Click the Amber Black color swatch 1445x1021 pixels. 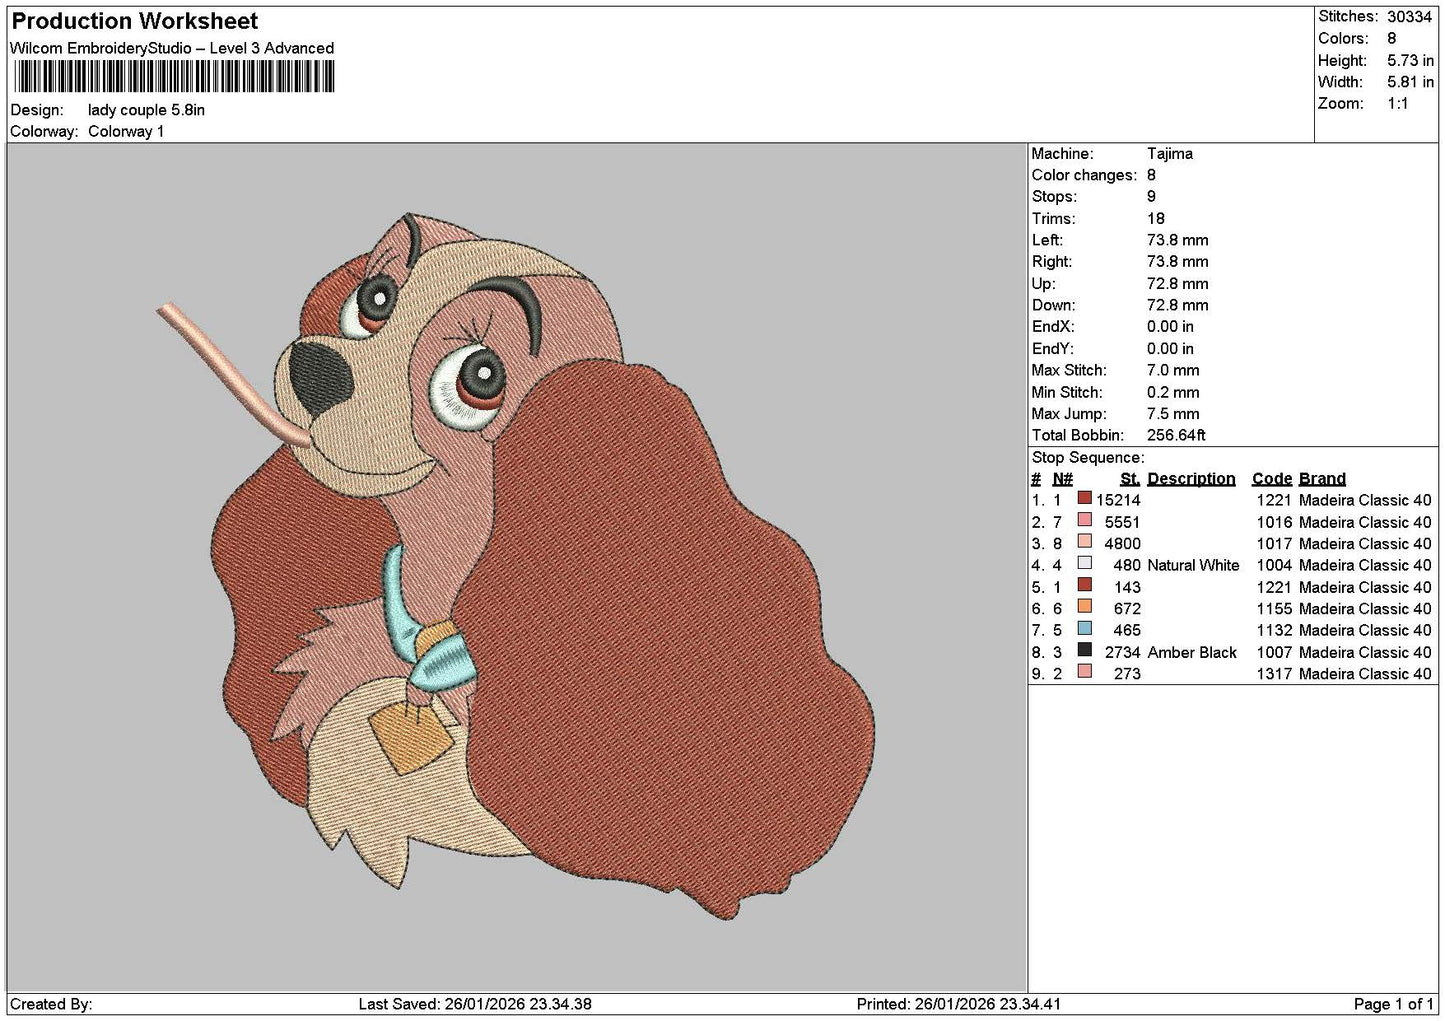[x=1084, y=652]
